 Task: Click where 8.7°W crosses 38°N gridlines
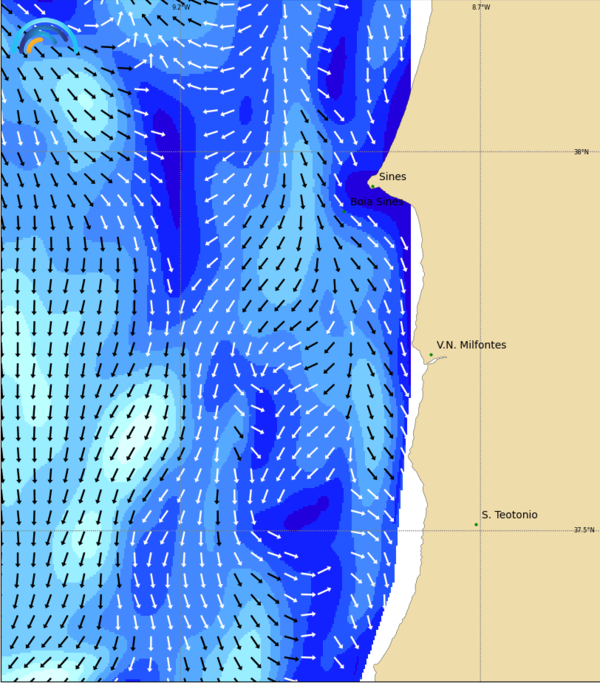480,152
